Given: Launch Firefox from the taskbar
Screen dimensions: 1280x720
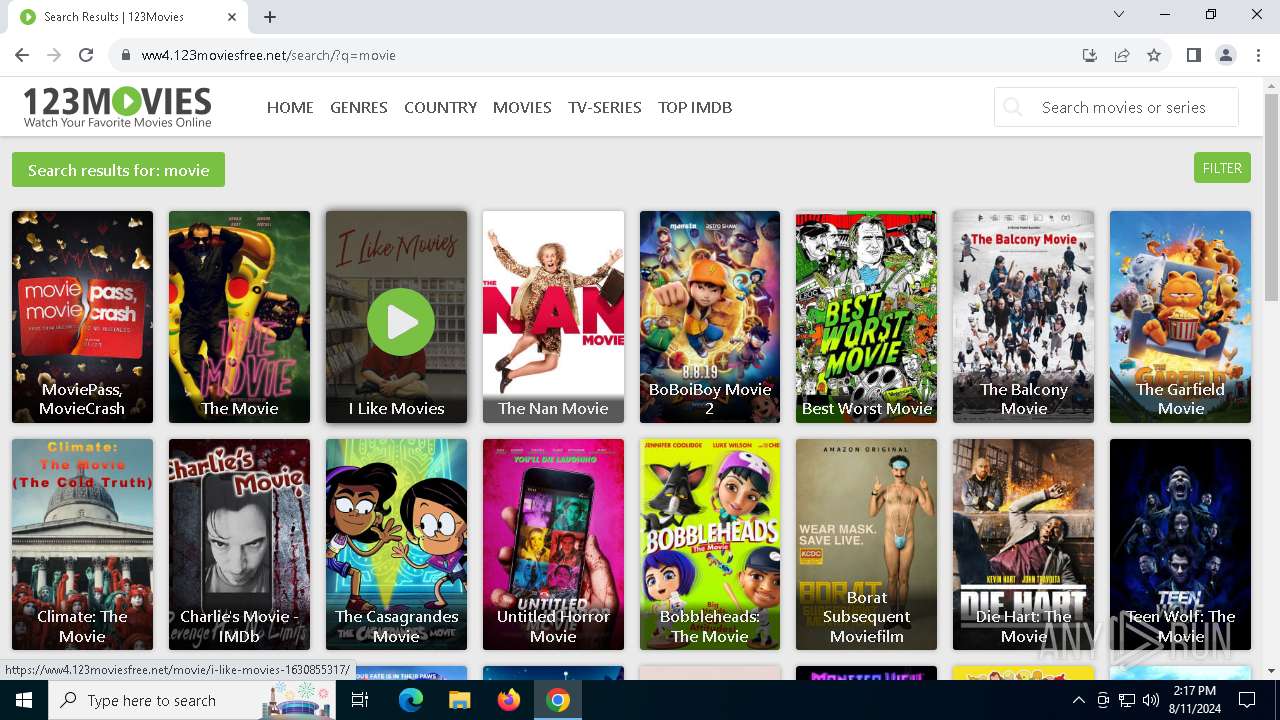Looking at the screenshot, I should click(509, 700).
